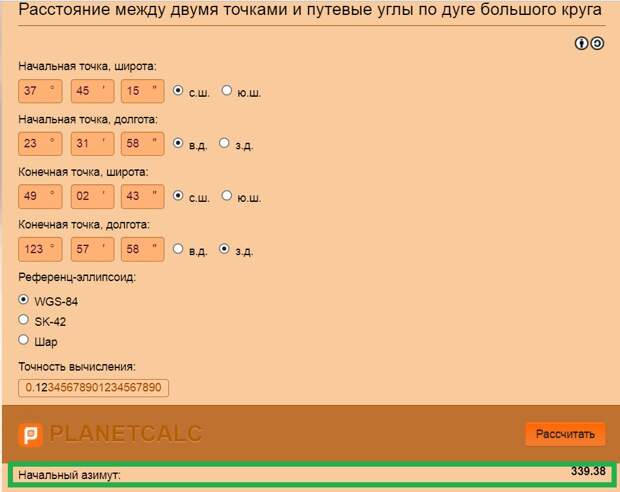Select з.д. for end point longitude

[x=224, y=249]
